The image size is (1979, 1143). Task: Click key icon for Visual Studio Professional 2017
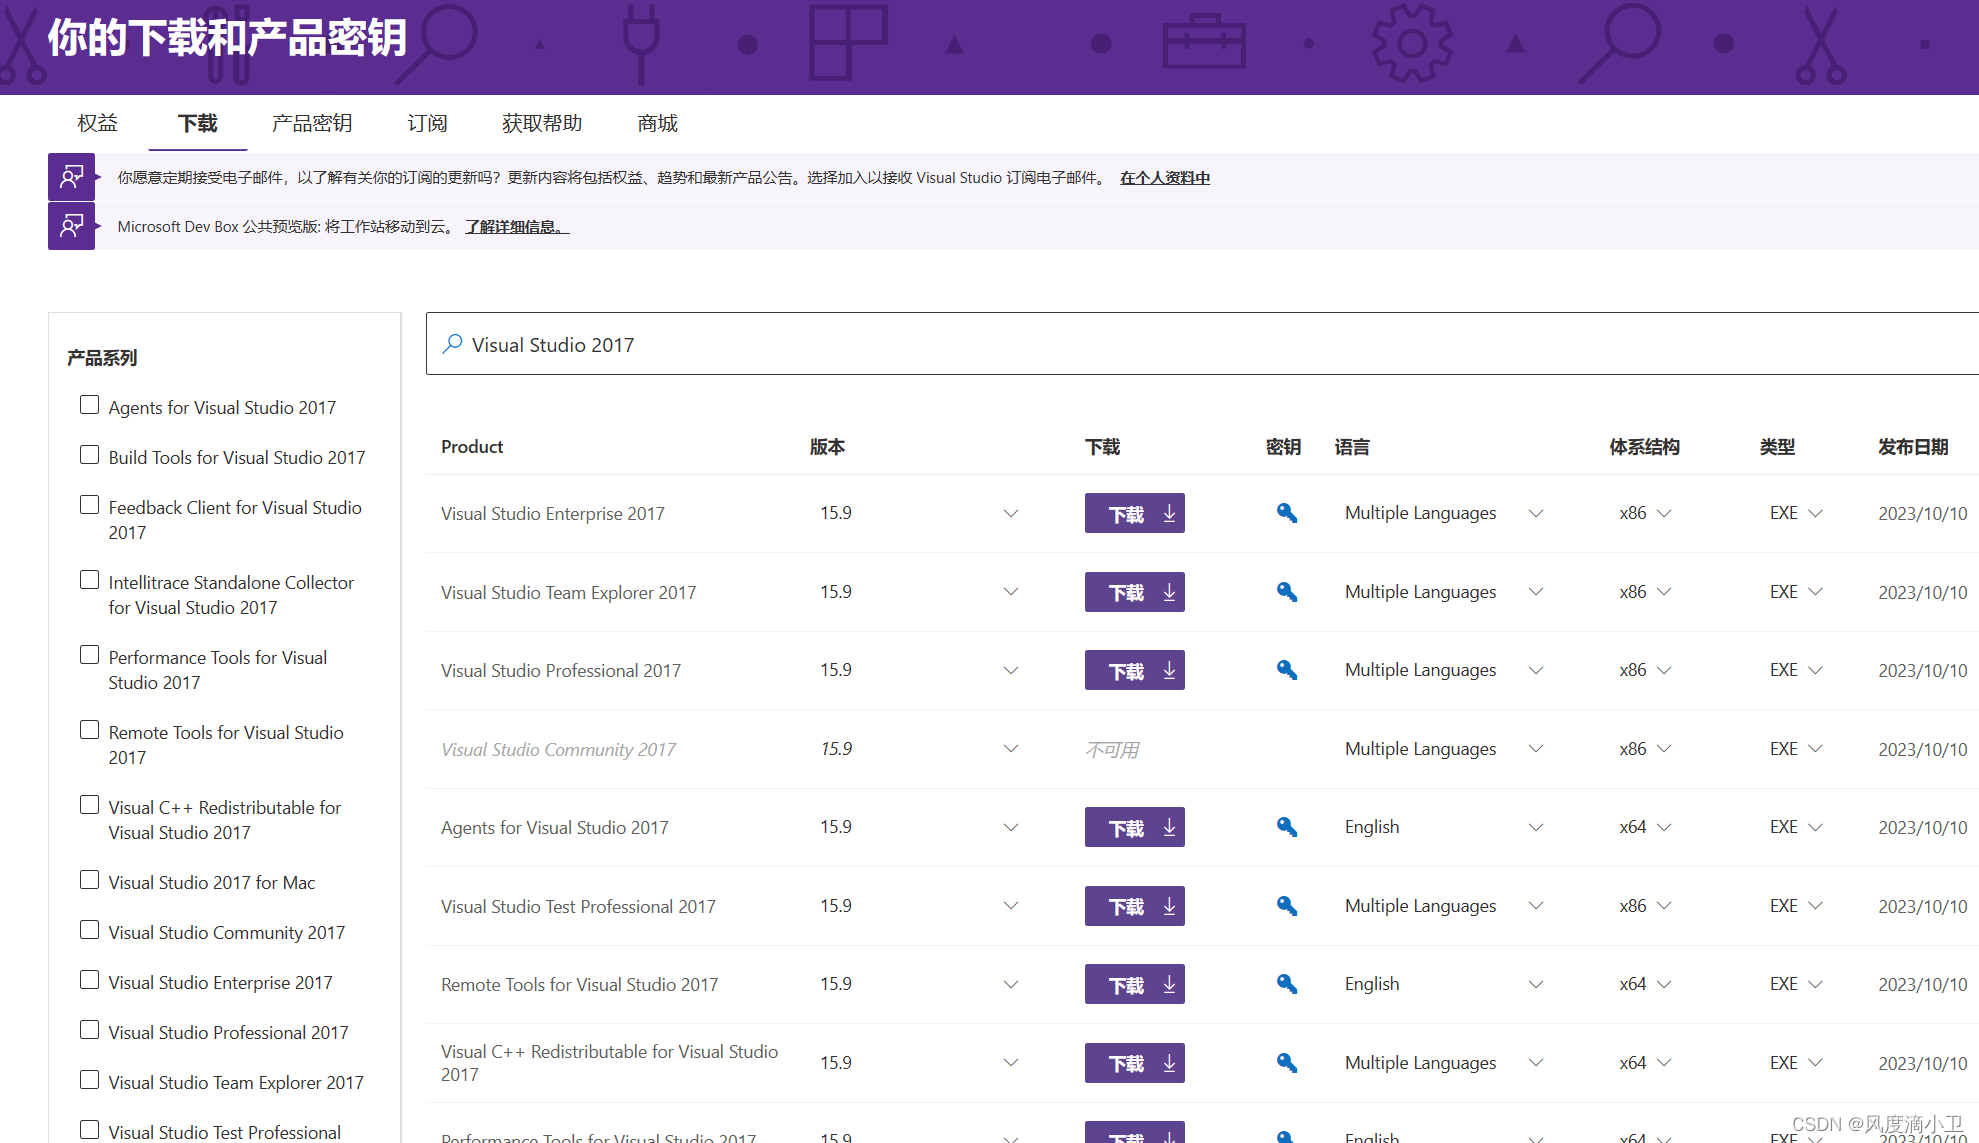click(1286, 670)
